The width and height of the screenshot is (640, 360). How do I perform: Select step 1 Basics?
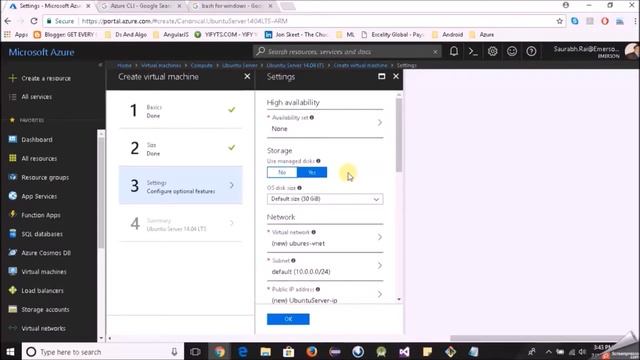(x=180, y=110)
